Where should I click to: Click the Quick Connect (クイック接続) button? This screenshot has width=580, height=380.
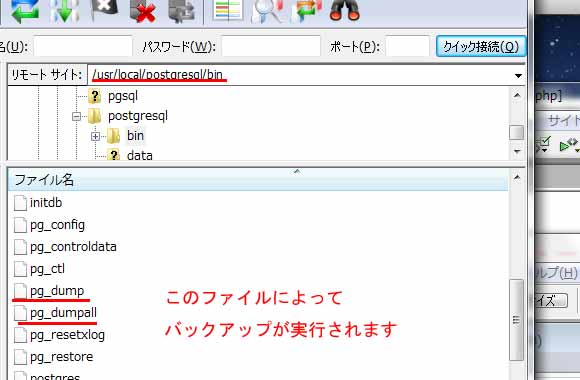click(x=480, y=47)
